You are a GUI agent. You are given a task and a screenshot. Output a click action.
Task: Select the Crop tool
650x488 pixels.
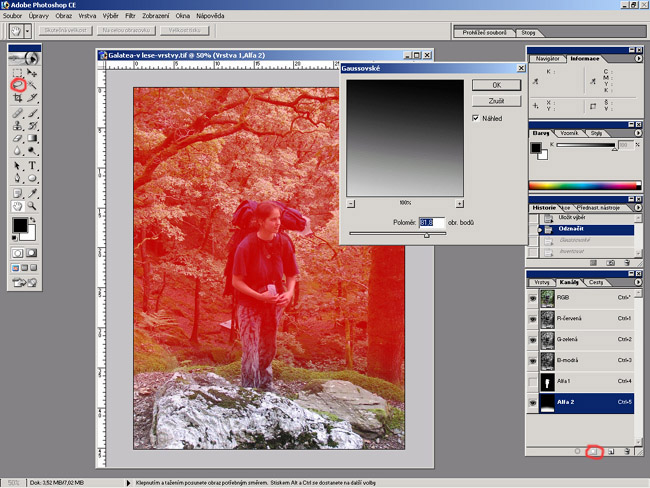click(17, 99)
